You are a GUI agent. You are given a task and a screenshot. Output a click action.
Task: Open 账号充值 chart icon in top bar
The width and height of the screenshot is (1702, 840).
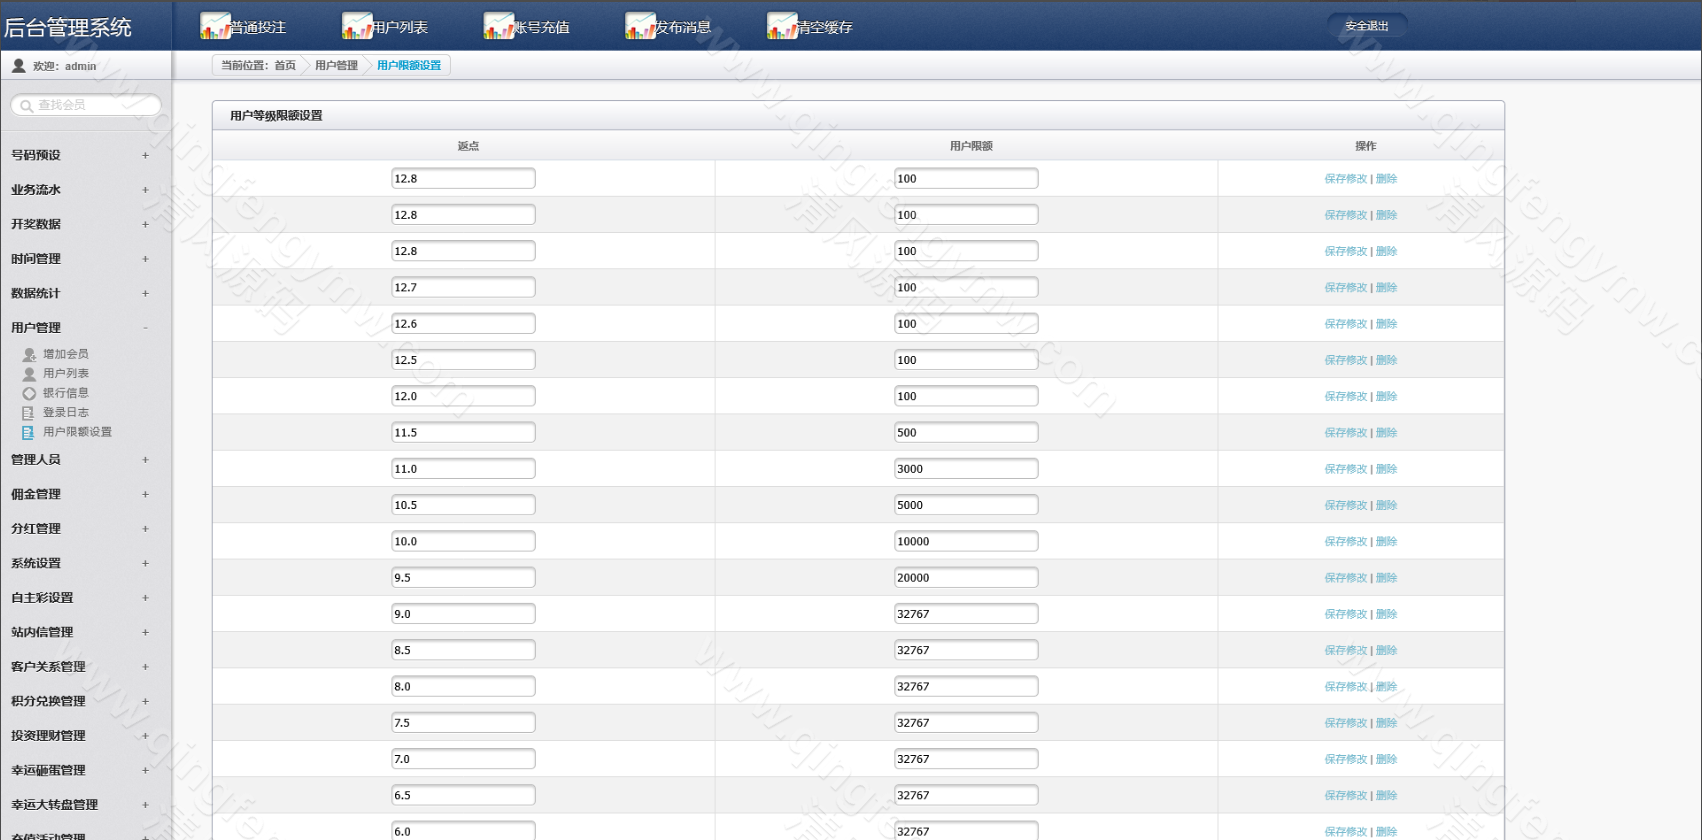499,26
